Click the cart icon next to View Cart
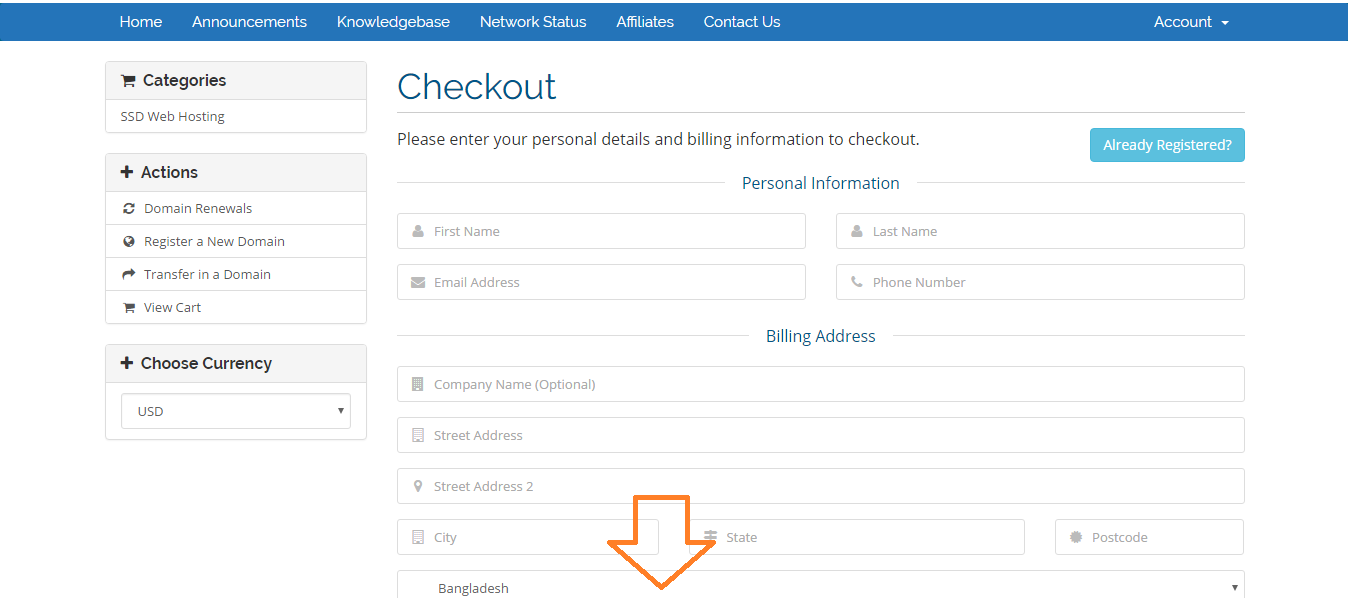1348x598 pixels. pos(128,308)
